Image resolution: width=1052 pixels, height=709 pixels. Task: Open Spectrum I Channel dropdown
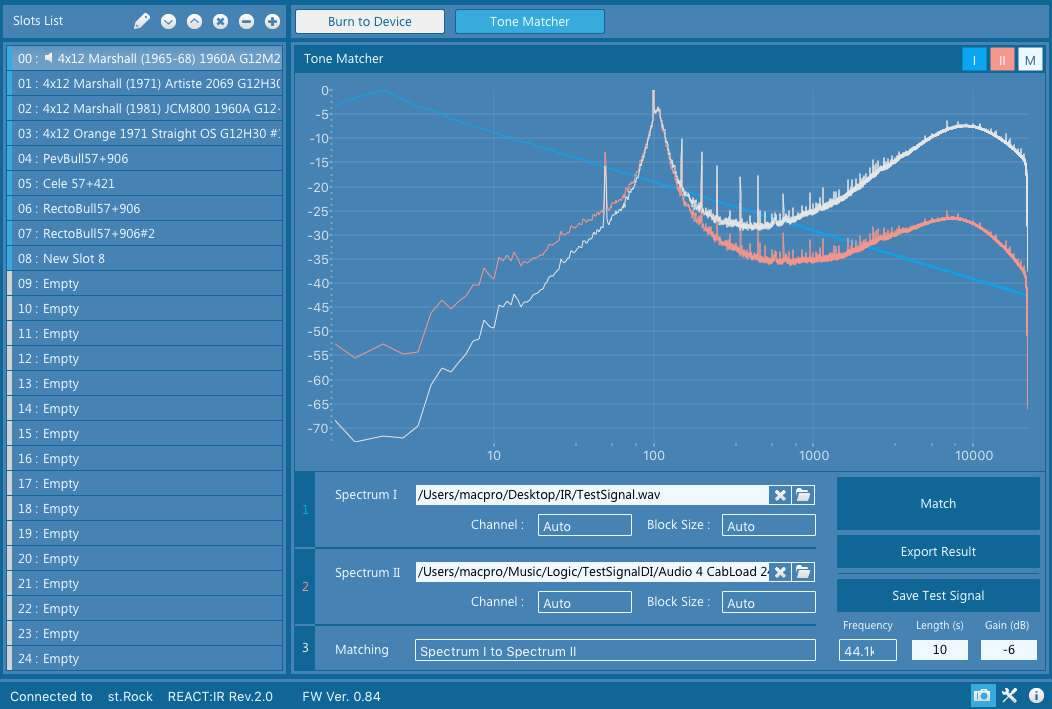[x=584, y=525]
